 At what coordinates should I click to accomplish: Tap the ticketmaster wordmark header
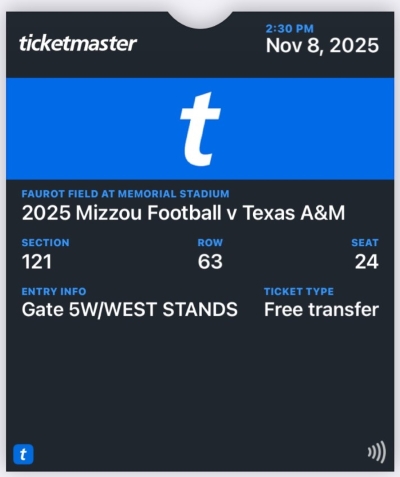(78, 43)
